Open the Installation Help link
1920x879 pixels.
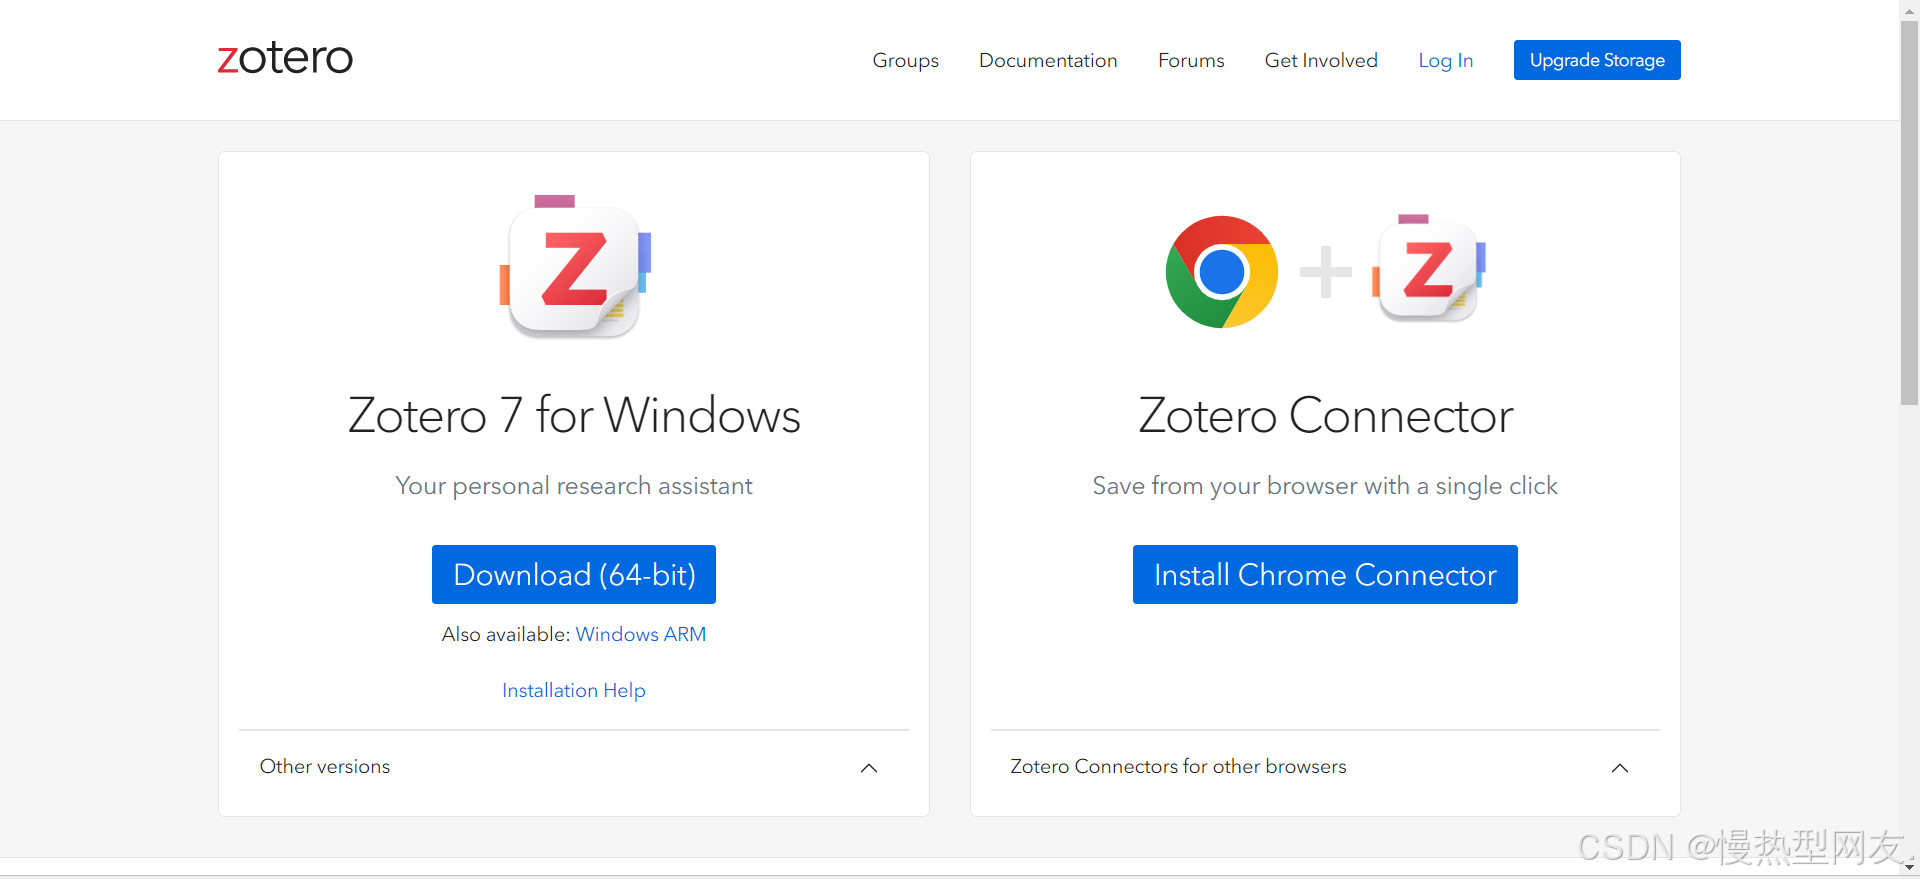[x=574, y=690]
